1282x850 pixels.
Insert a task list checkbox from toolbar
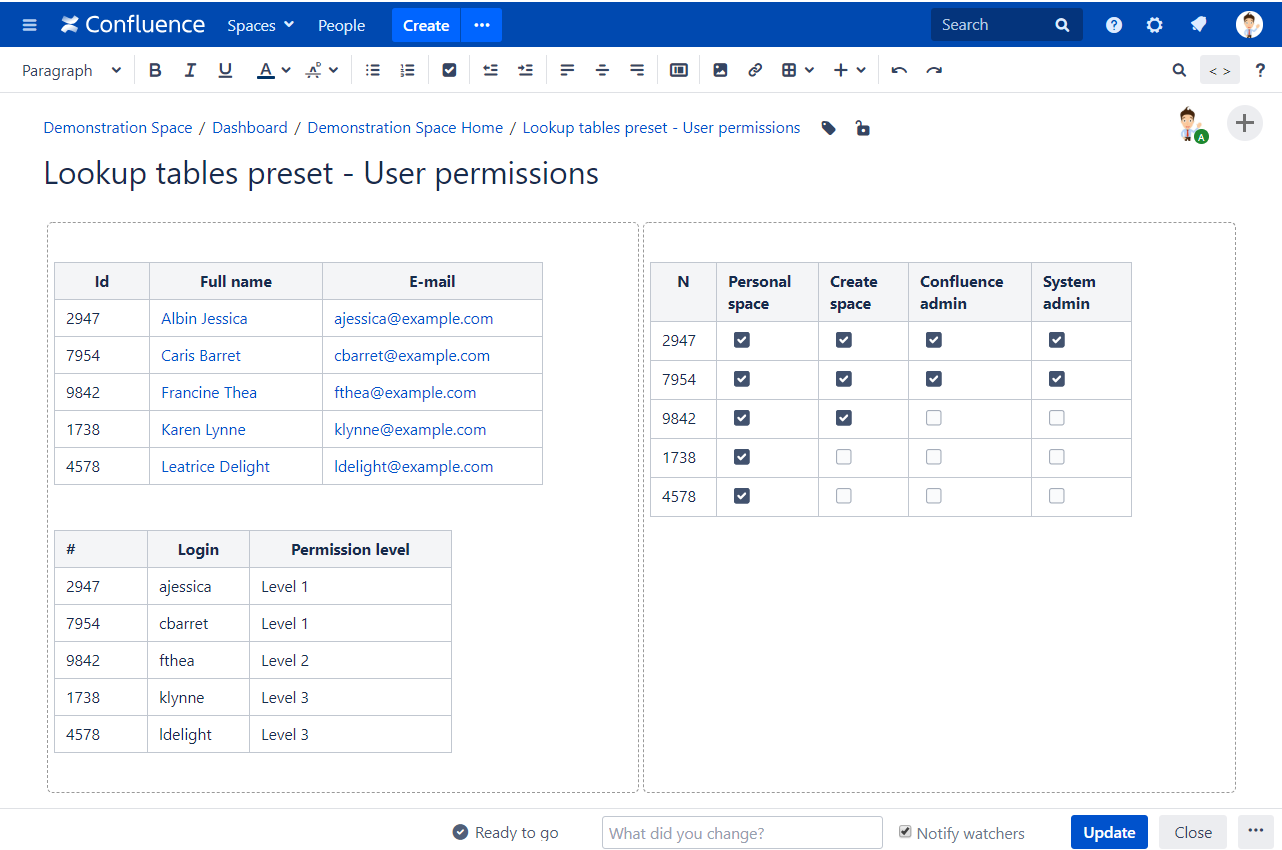(x=449, y=70)
